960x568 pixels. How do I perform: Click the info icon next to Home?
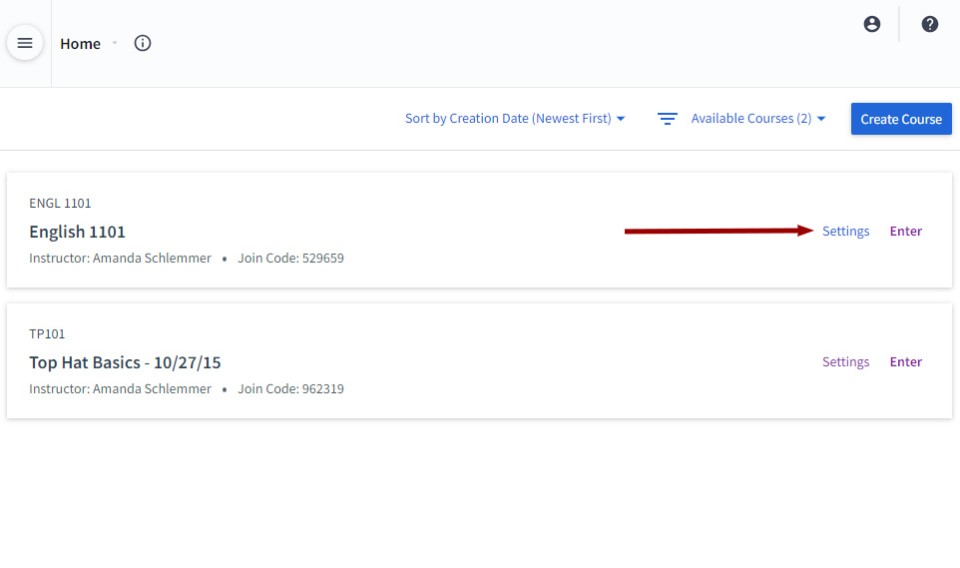coord(143,43)
